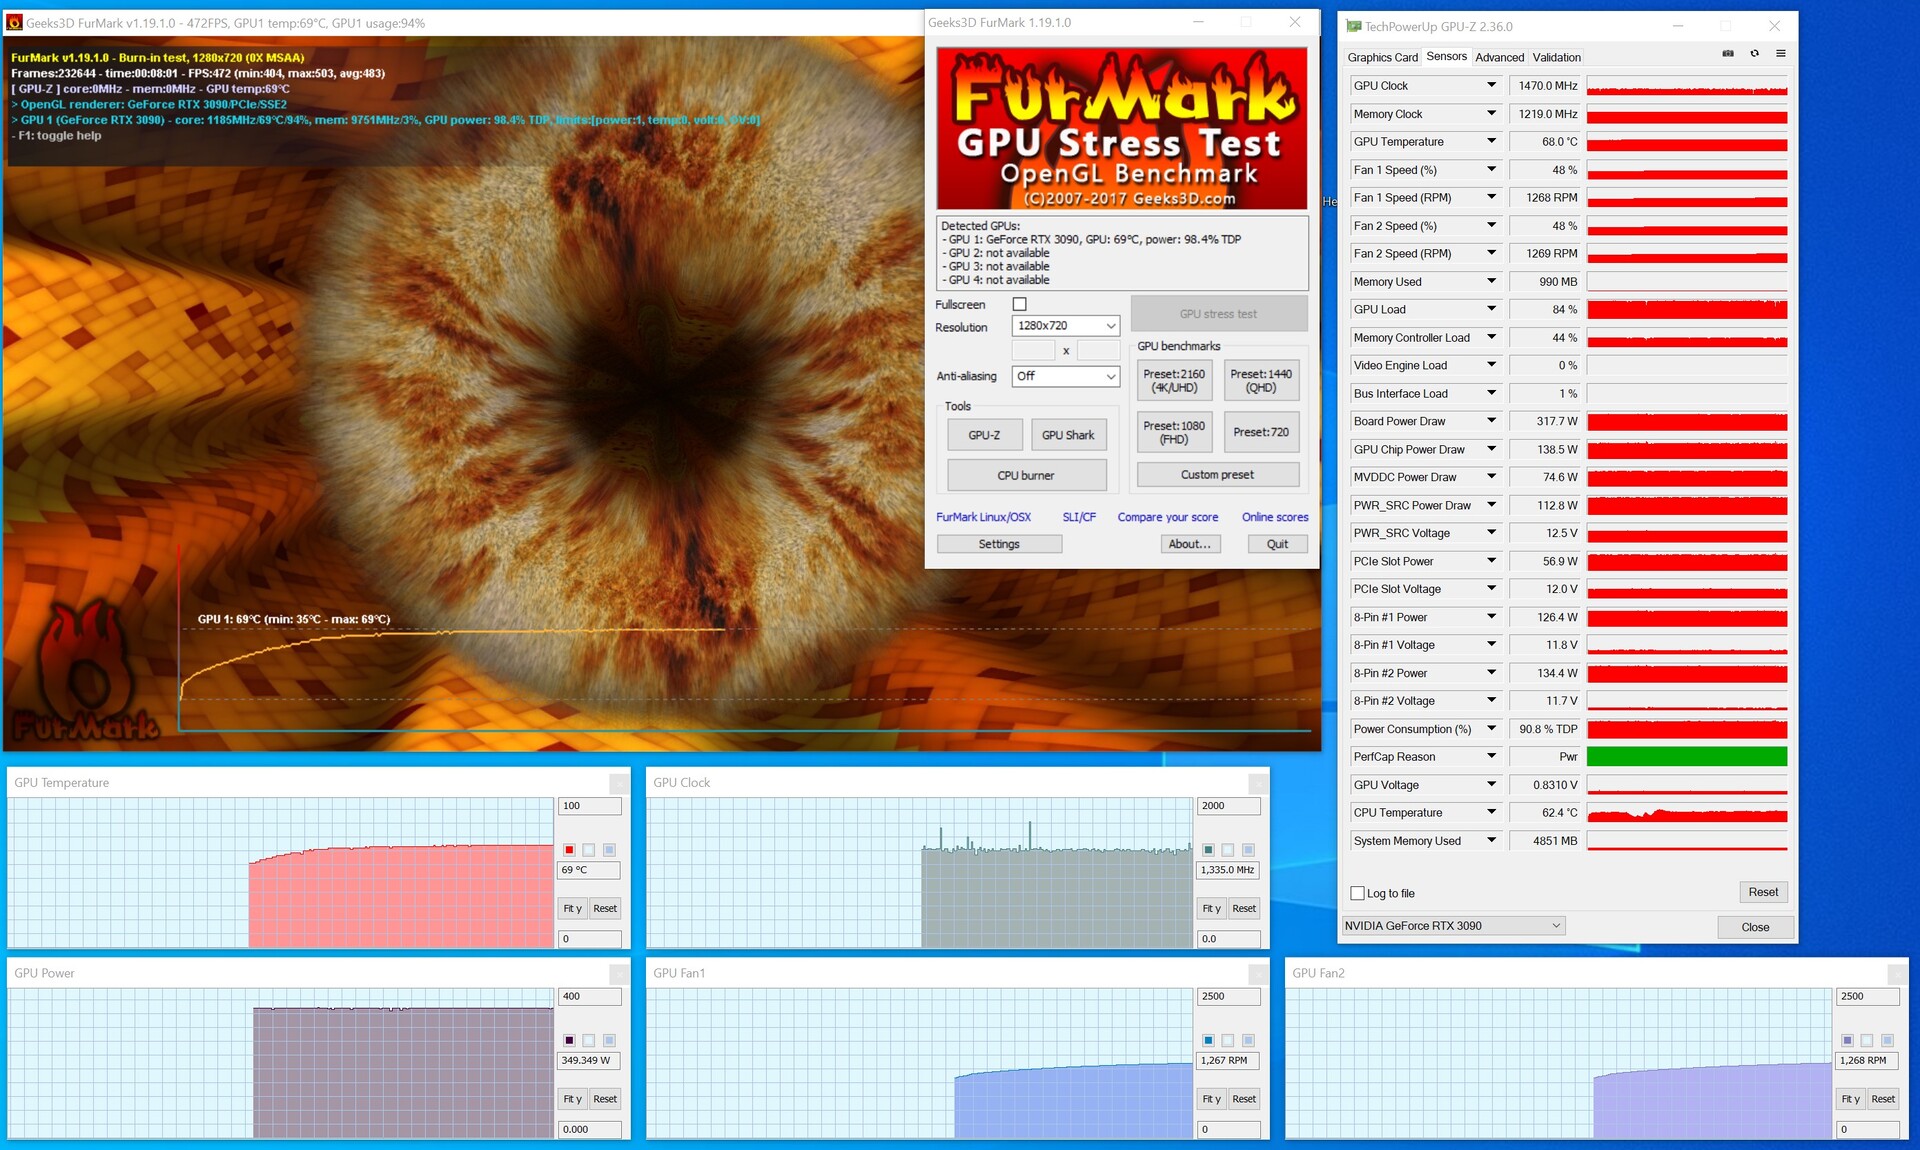Expand the GPU Temperature sensor dropdown arrow

pos(1491,141)
